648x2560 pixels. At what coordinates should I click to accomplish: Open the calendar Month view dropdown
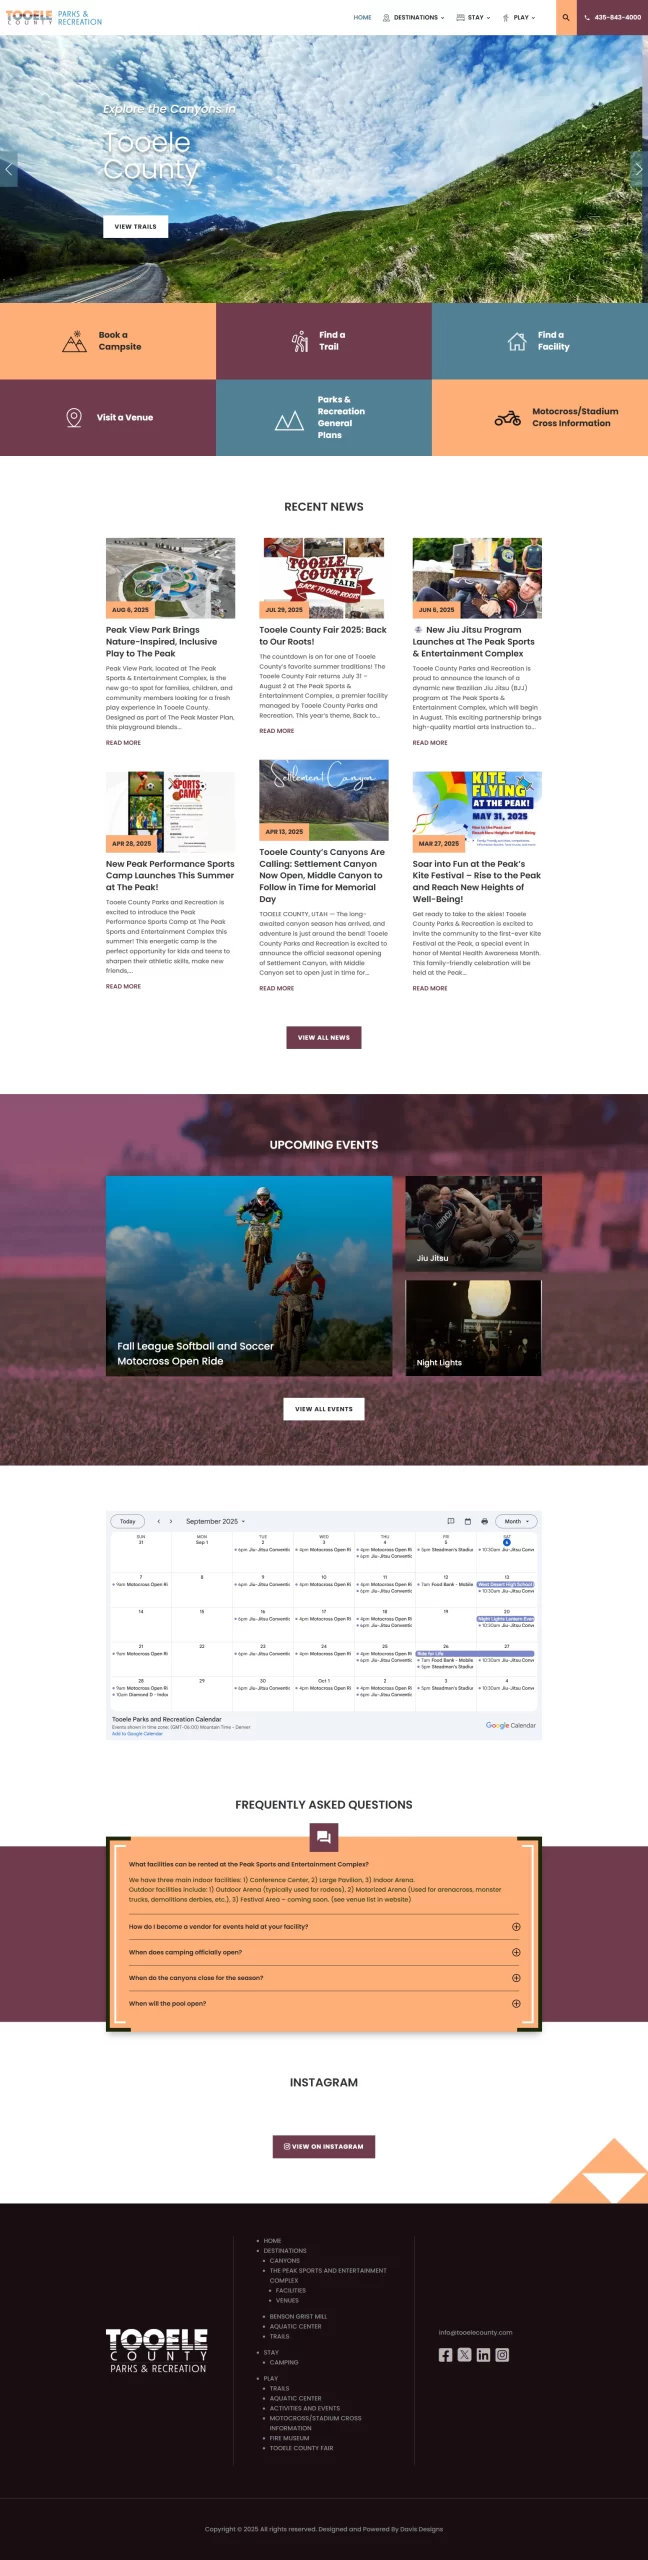(x=516, y=1521)
